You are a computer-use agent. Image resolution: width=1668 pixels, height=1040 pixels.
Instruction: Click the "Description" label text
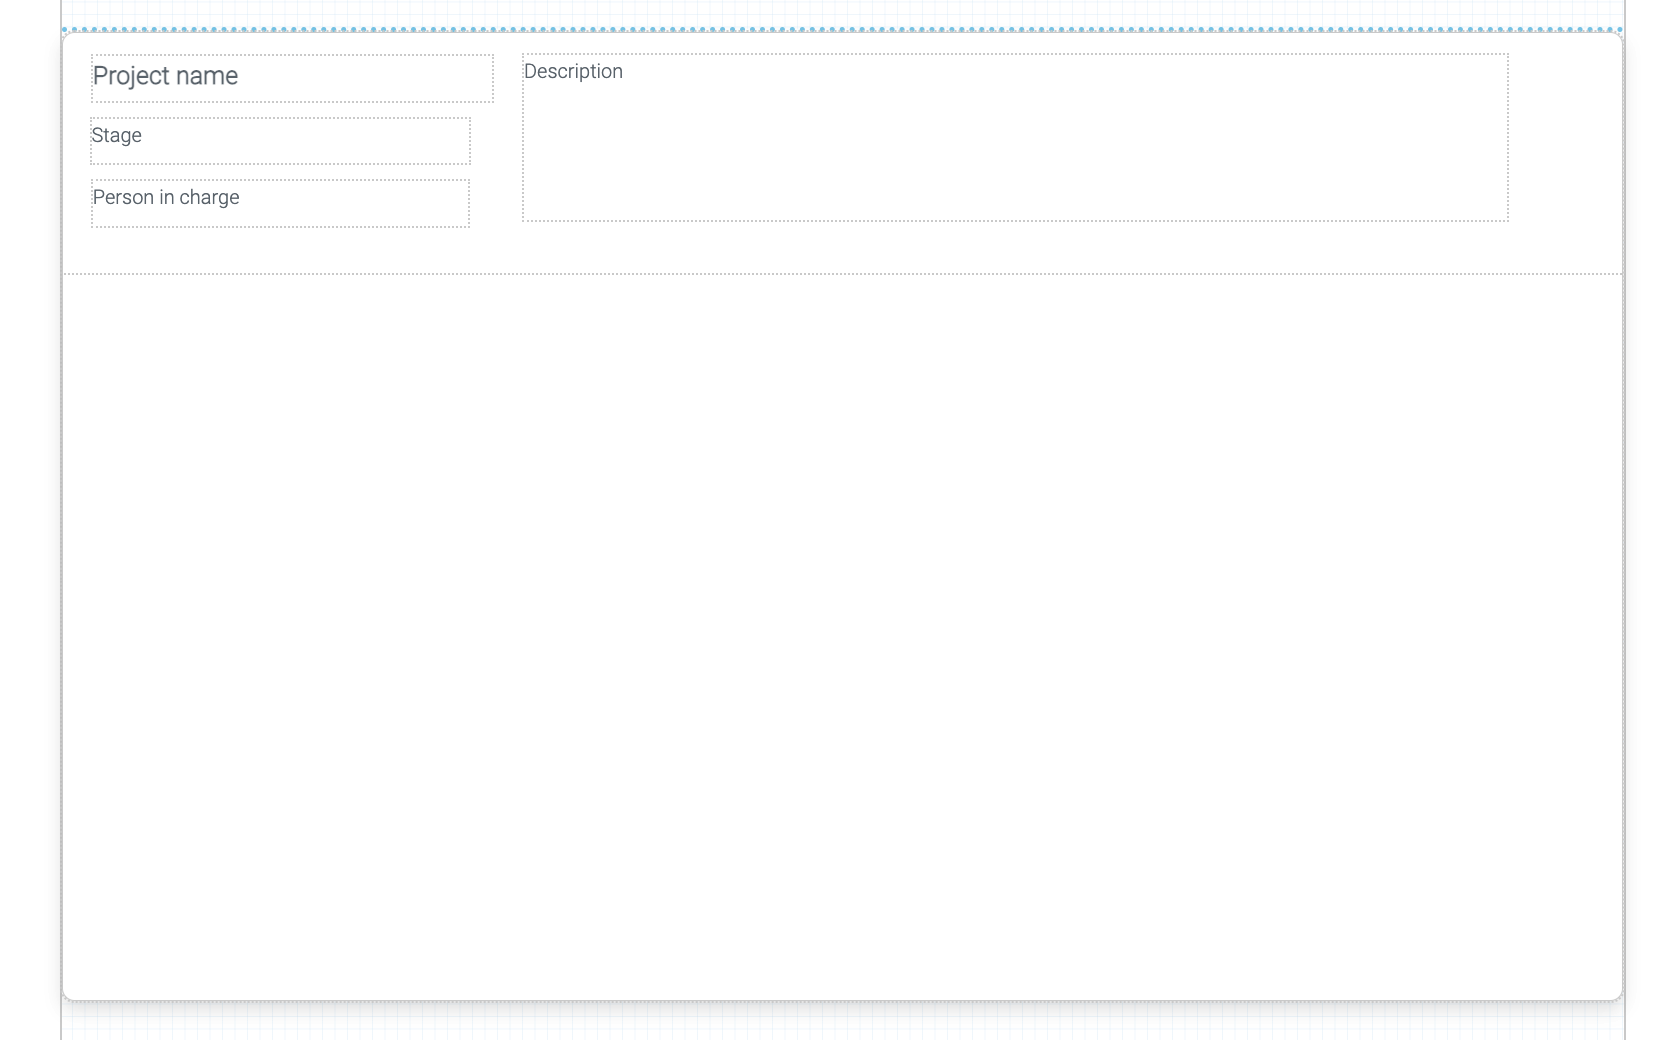point(573,72)
